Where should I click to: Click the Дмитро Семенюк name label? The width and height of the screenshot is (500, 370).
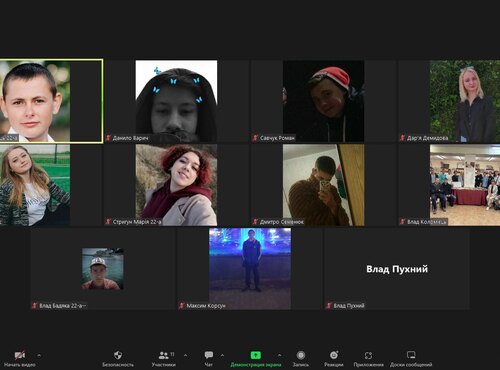[x=282, y=221]
